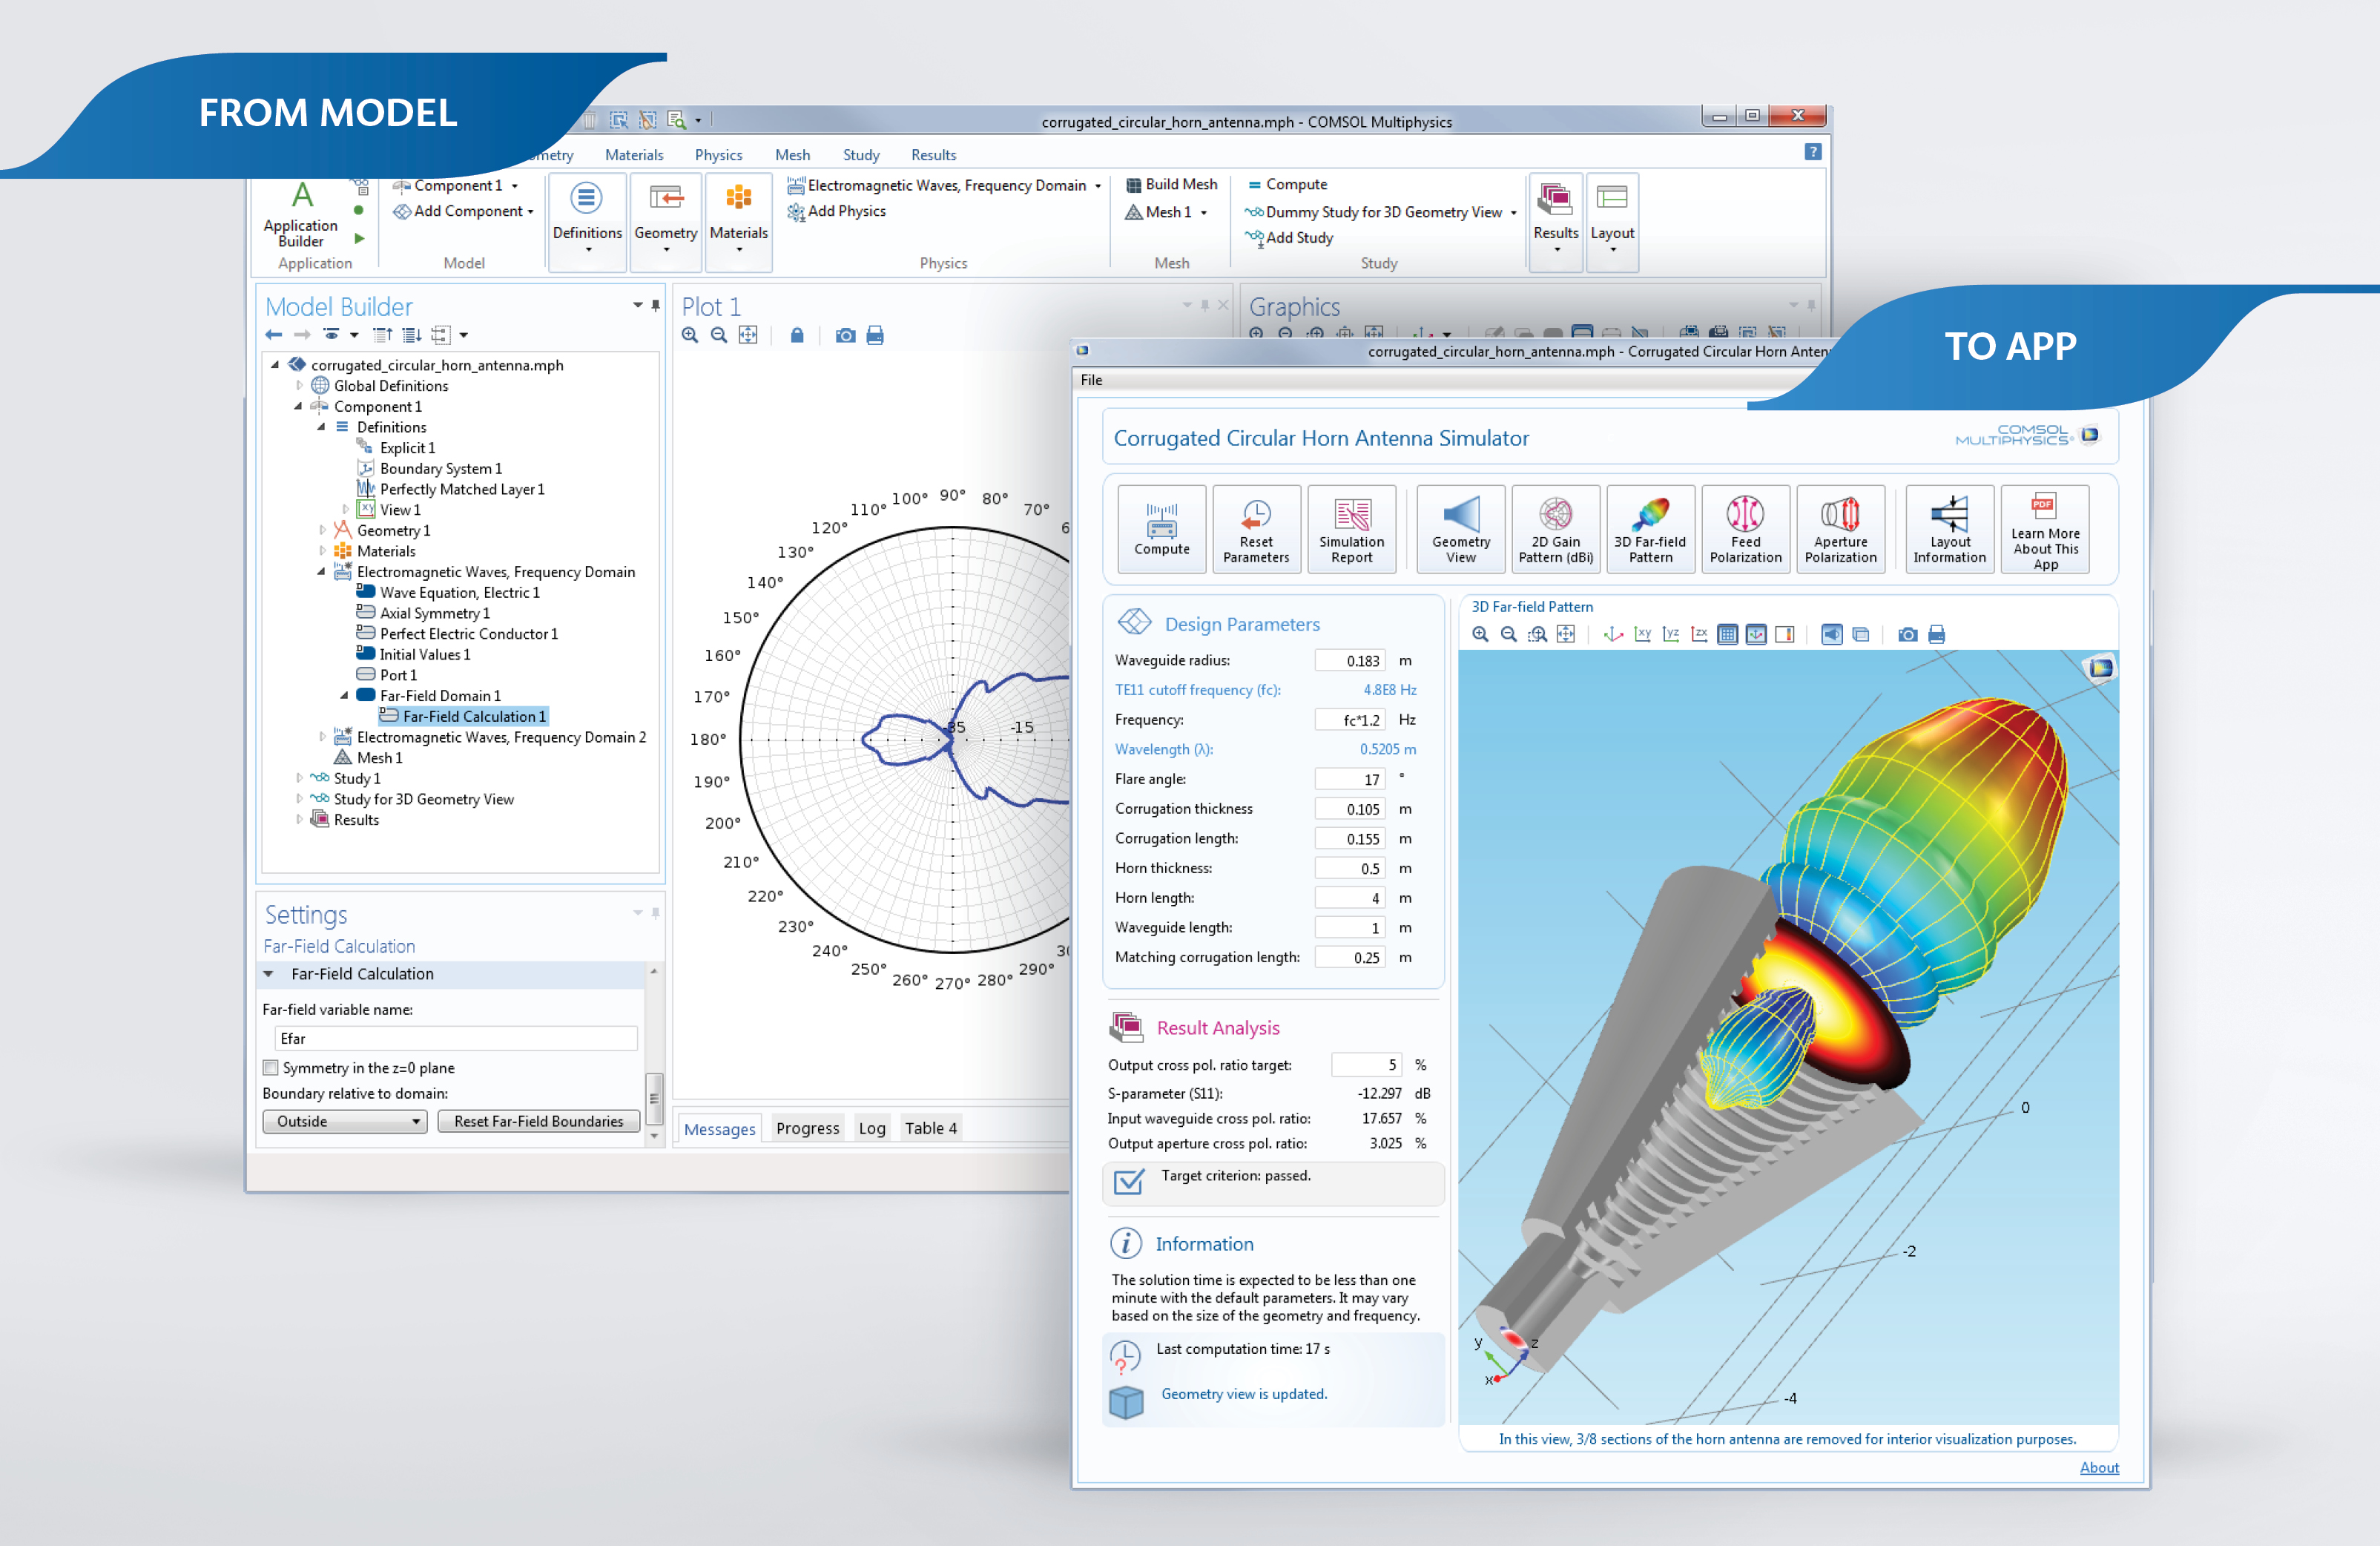Screen dimensions: 2380x1546
Task: Open the Materials ribbon button
Action: tap(738, 220)
